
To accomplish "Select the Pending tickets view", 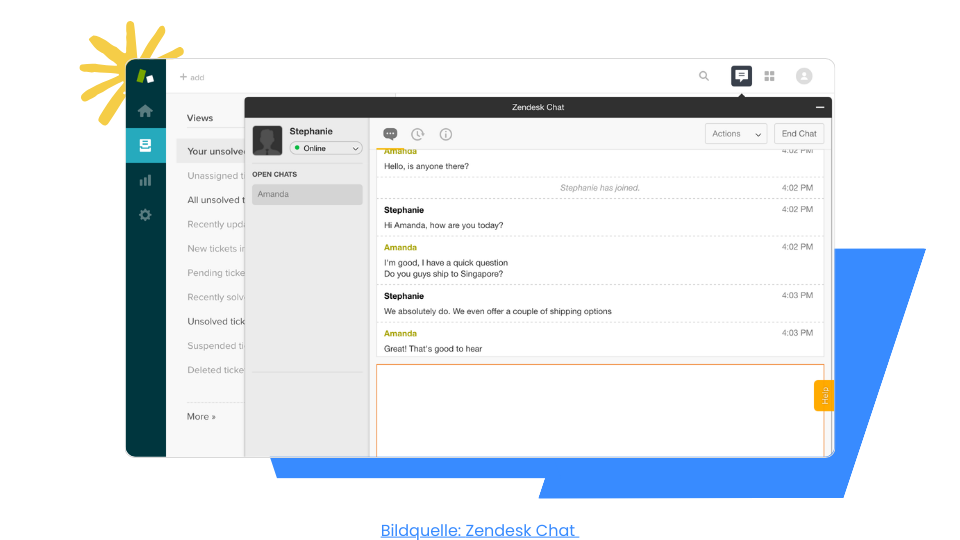I will 216,272.
